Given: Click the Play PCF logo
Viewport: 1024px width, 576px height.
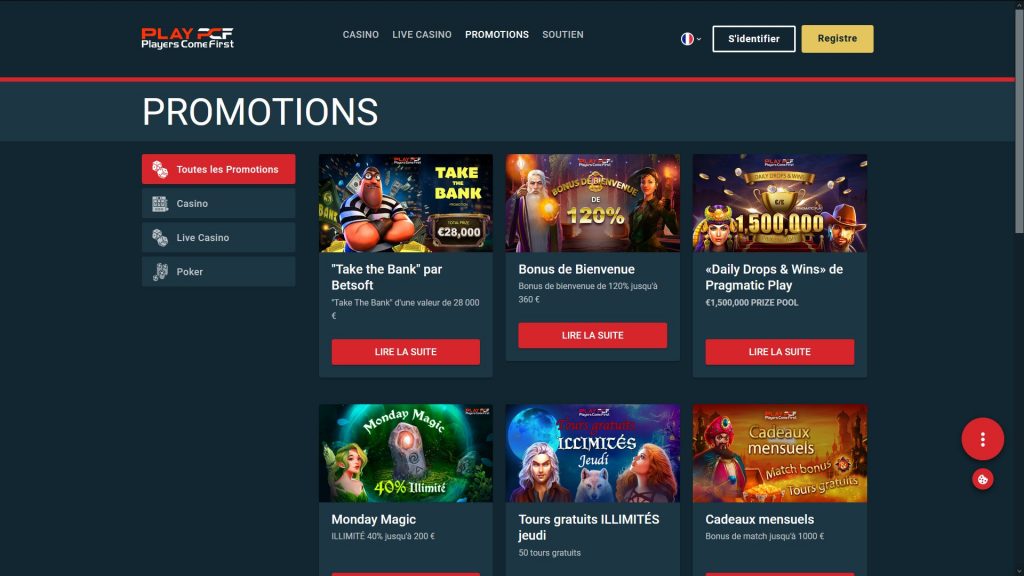Looking at the screenshot, I should click(x=187, y=39).
